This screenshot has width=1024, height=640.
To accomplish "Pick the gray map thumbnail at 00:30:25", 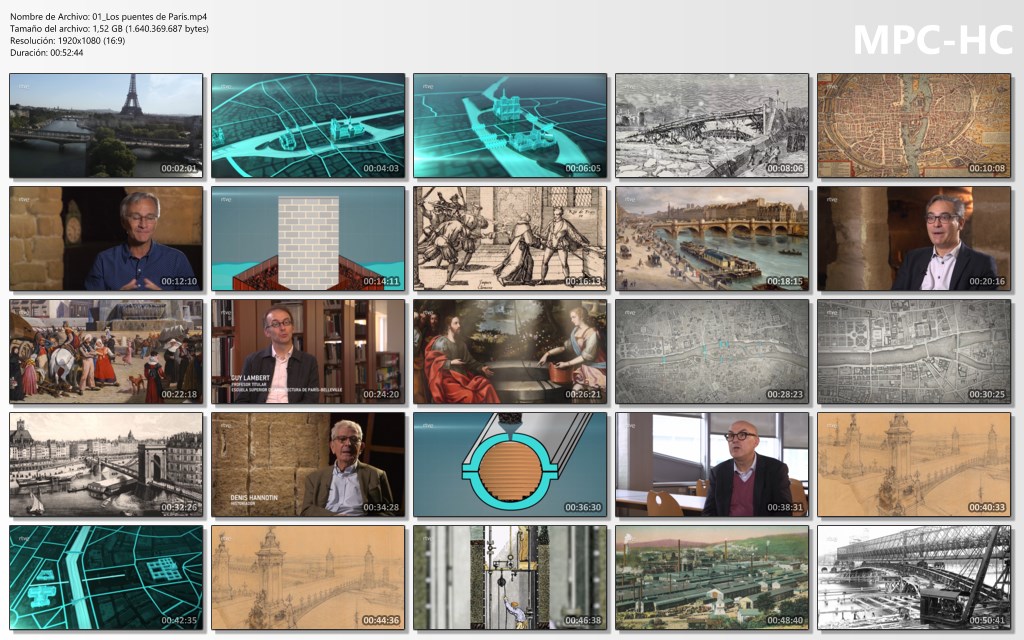I will (x=914, y=351).
